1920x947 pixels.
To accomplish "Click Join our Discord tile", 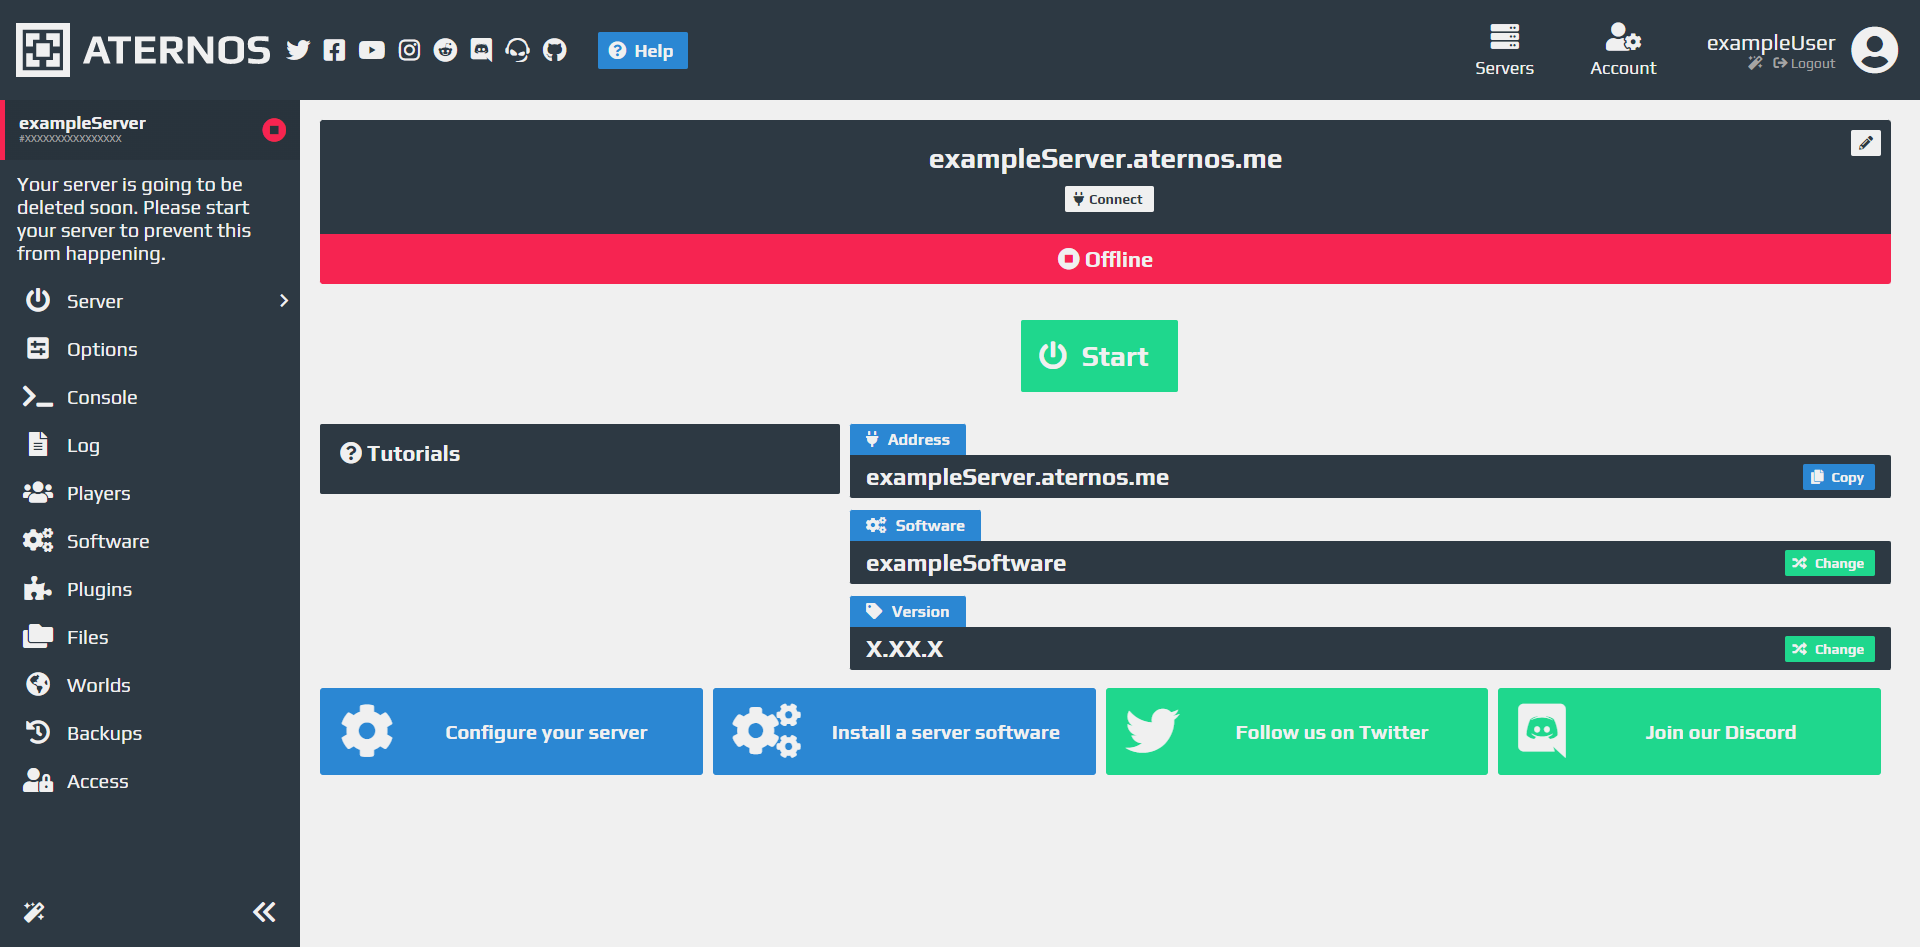I will coord(1689,731).
